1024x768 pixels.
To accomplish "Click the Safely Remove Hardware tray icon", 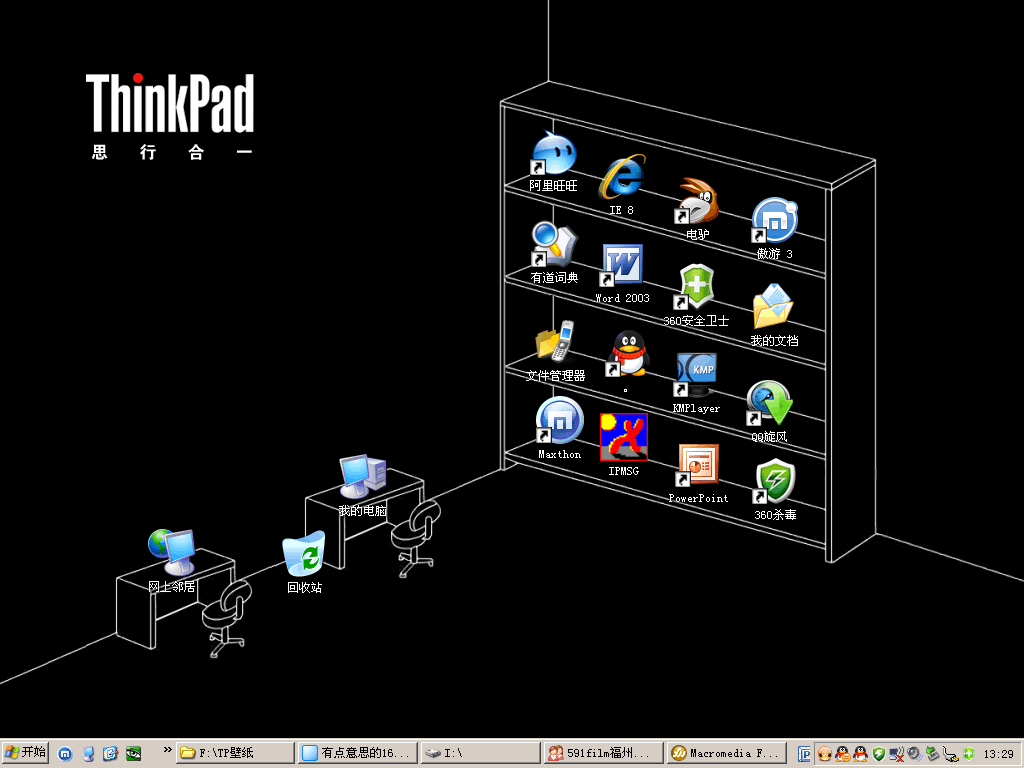I will [x=933, y=754].
